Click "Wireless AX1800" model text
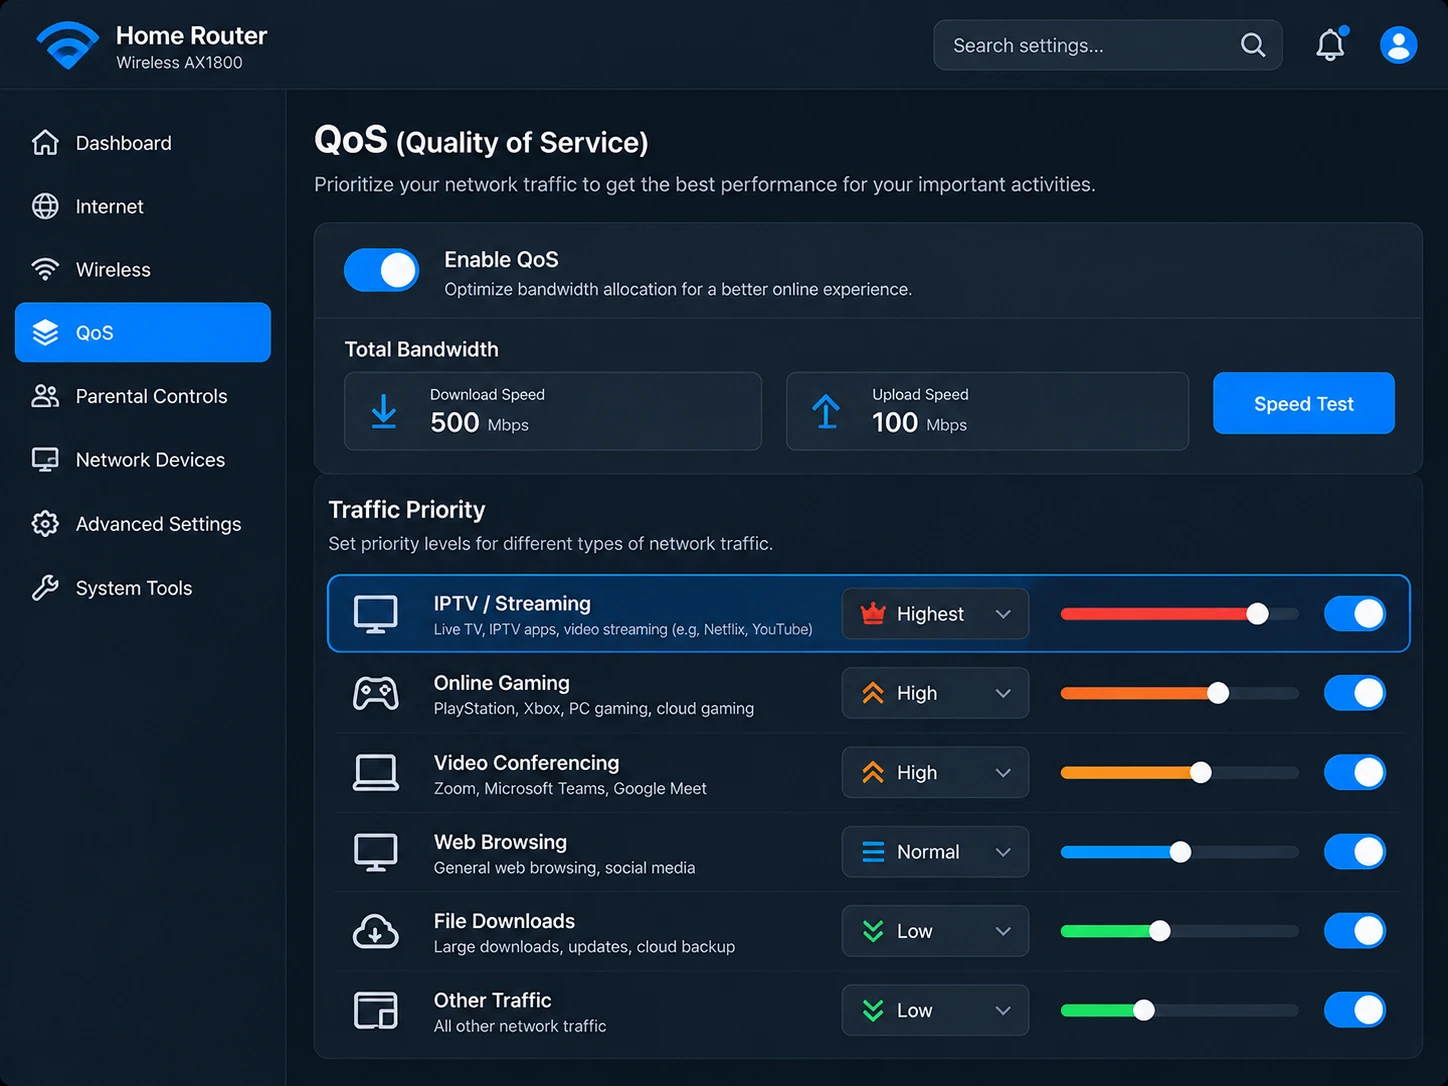 tap(179, 62)
